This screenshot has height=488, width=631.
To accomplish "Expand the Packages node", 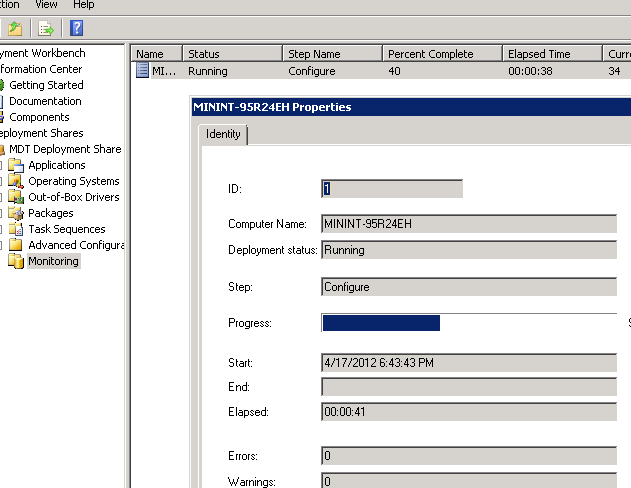I will coord(1,213).
